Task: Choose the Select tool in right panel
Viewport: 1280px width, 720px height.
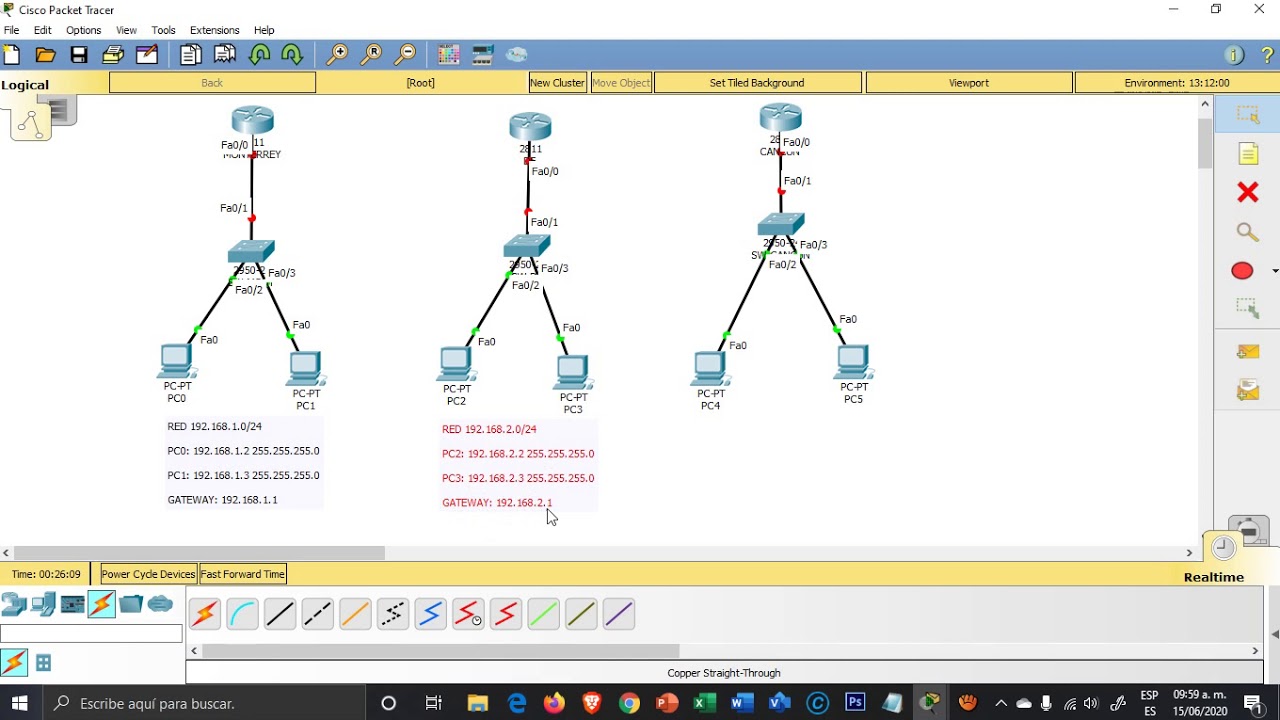Action: (1247, 116)
